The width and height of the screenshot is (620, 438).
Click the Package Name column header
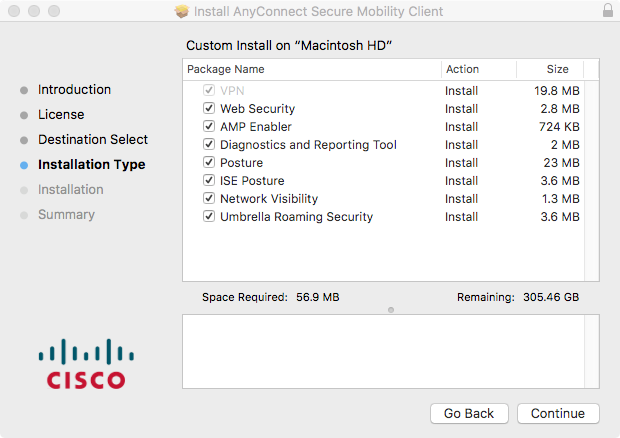click(x=312, y=69)
